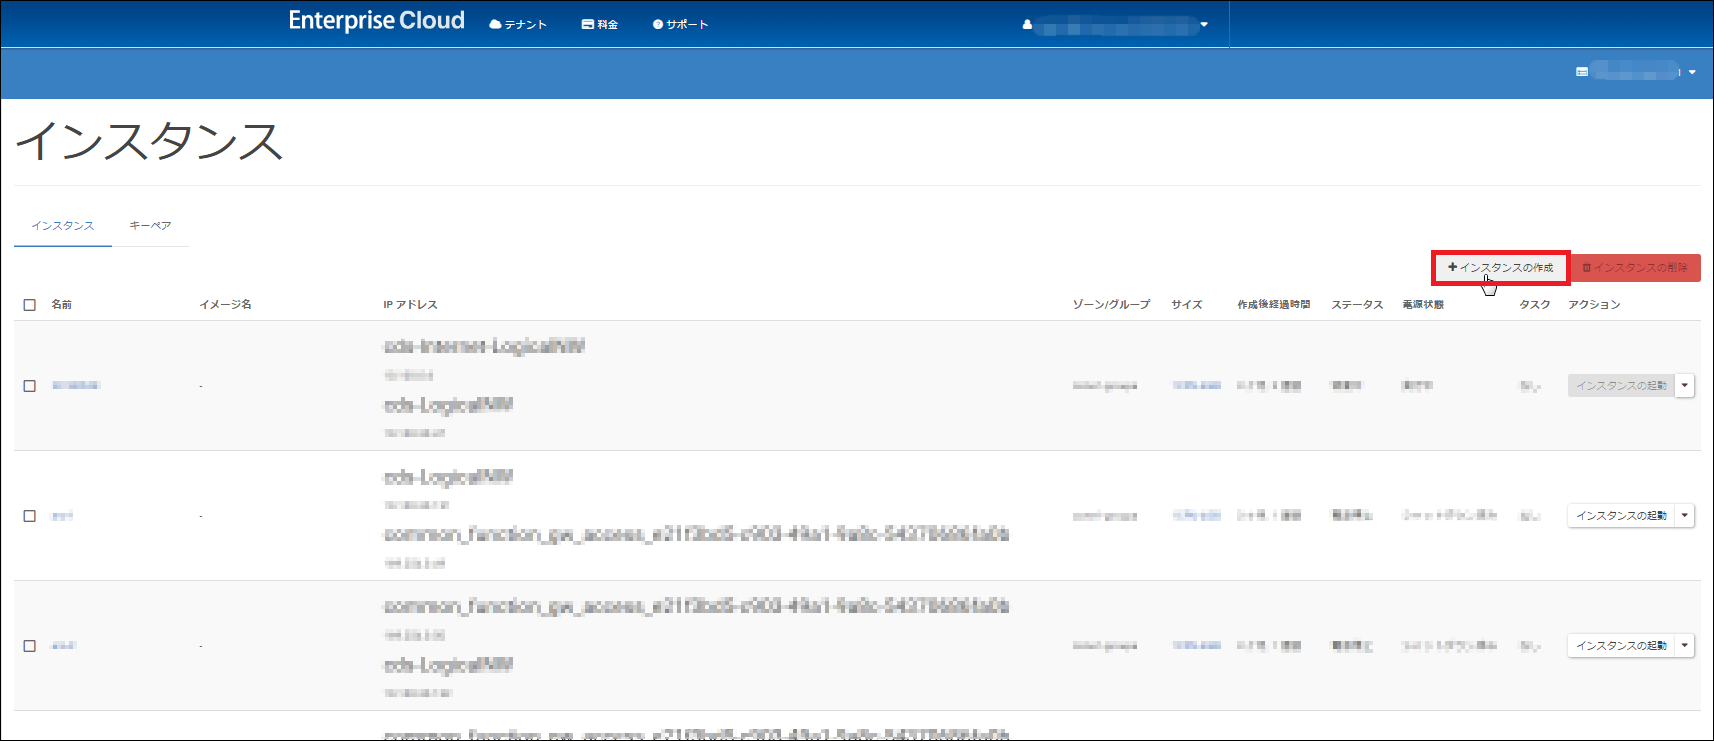The image size is (1714, 741).
Task: Open the user account dropdown in header
Action: tap(1115, 25)
